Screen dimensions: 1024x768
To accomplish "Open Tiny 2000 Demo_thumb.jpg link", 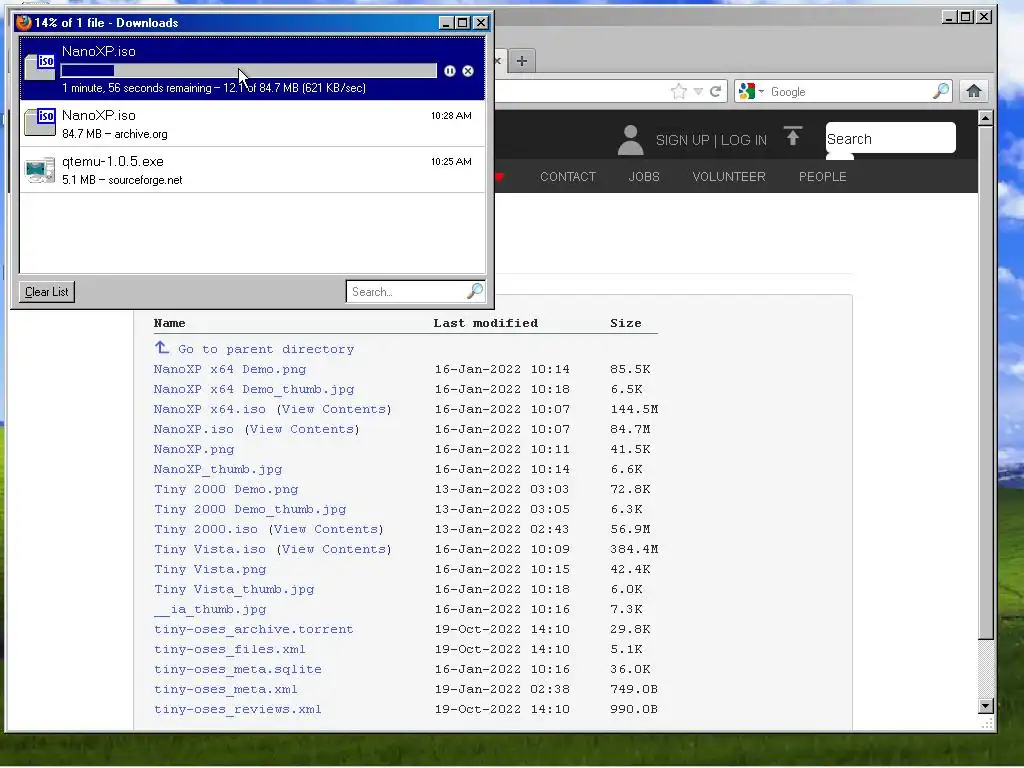I will point(250,509).
